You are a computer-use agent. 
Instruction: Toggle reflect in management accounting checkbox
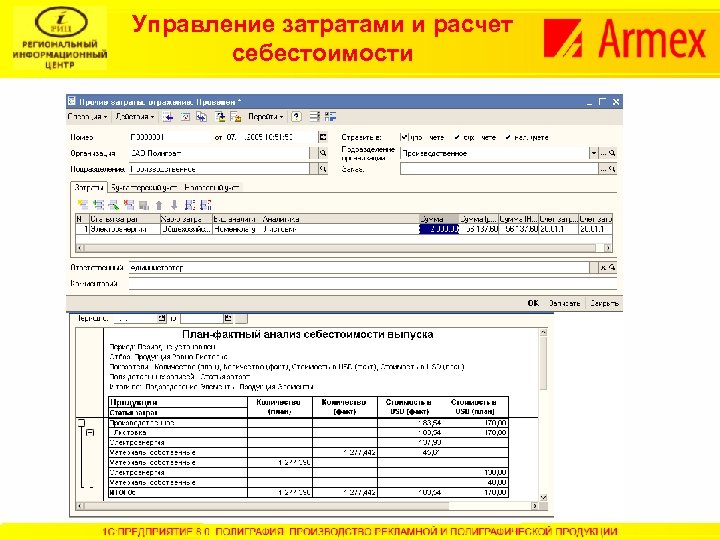click(404, 137)
